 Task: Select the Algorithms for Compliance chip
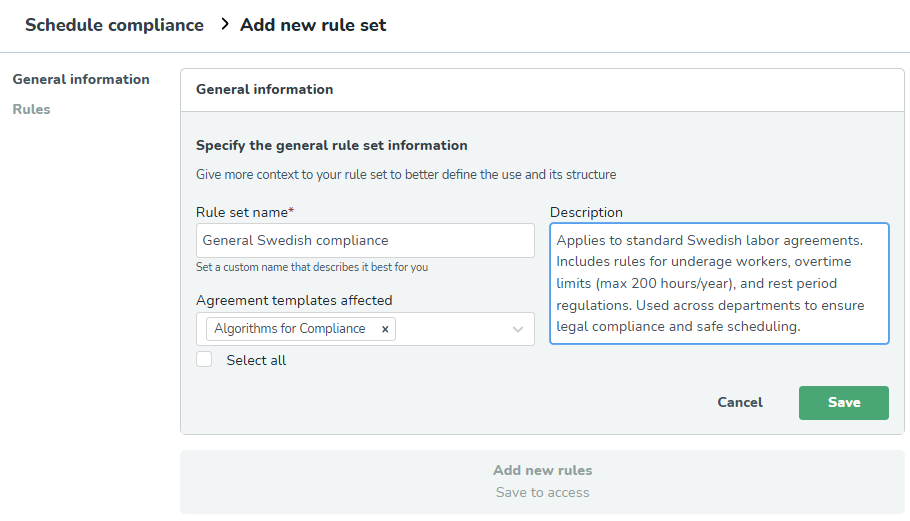point(290,329)
